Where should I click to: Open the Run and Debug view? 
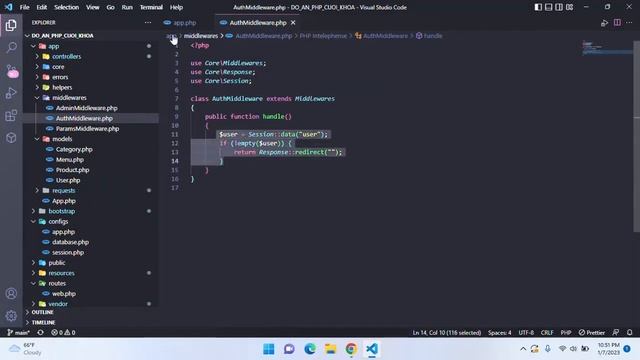click(11, 93)
